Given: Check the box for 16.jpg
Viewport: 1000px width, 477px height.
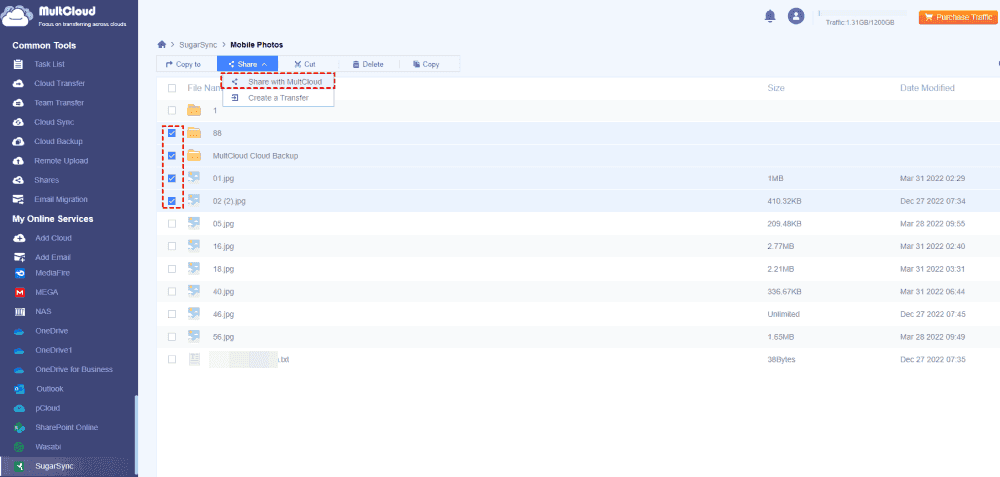Looking at the screenshot, I should tap(172, 246).
